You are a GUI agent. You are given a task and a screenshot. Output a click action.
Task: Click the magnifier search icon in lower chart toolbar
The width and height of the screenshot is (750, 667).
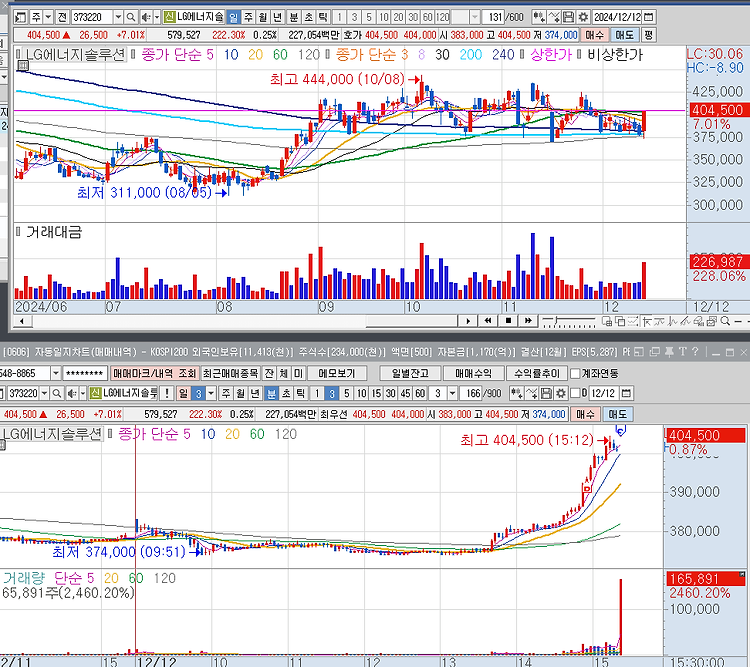[56, 393]
